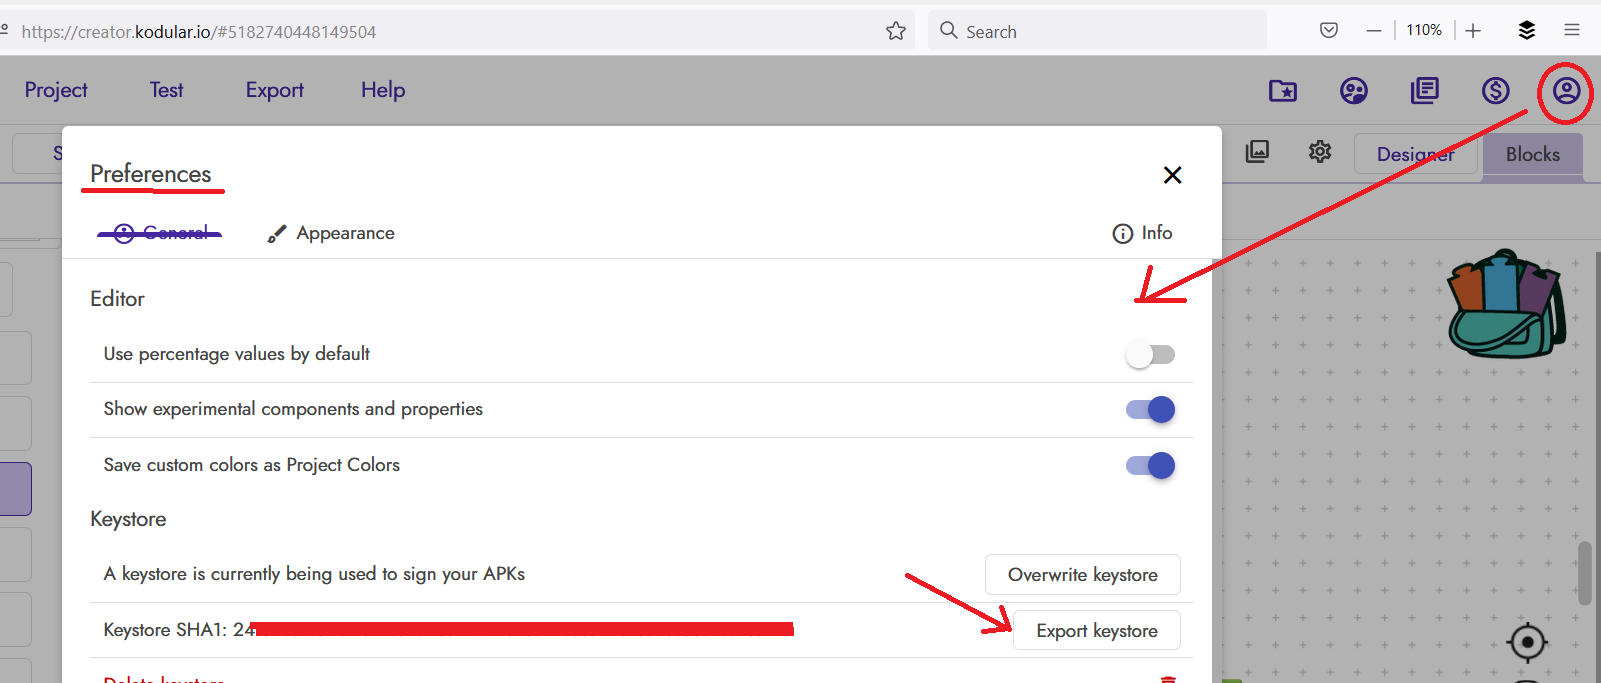Center the workspace using crosshair icon
This screenshot has height=683, width=1601.
(1527, 642)
